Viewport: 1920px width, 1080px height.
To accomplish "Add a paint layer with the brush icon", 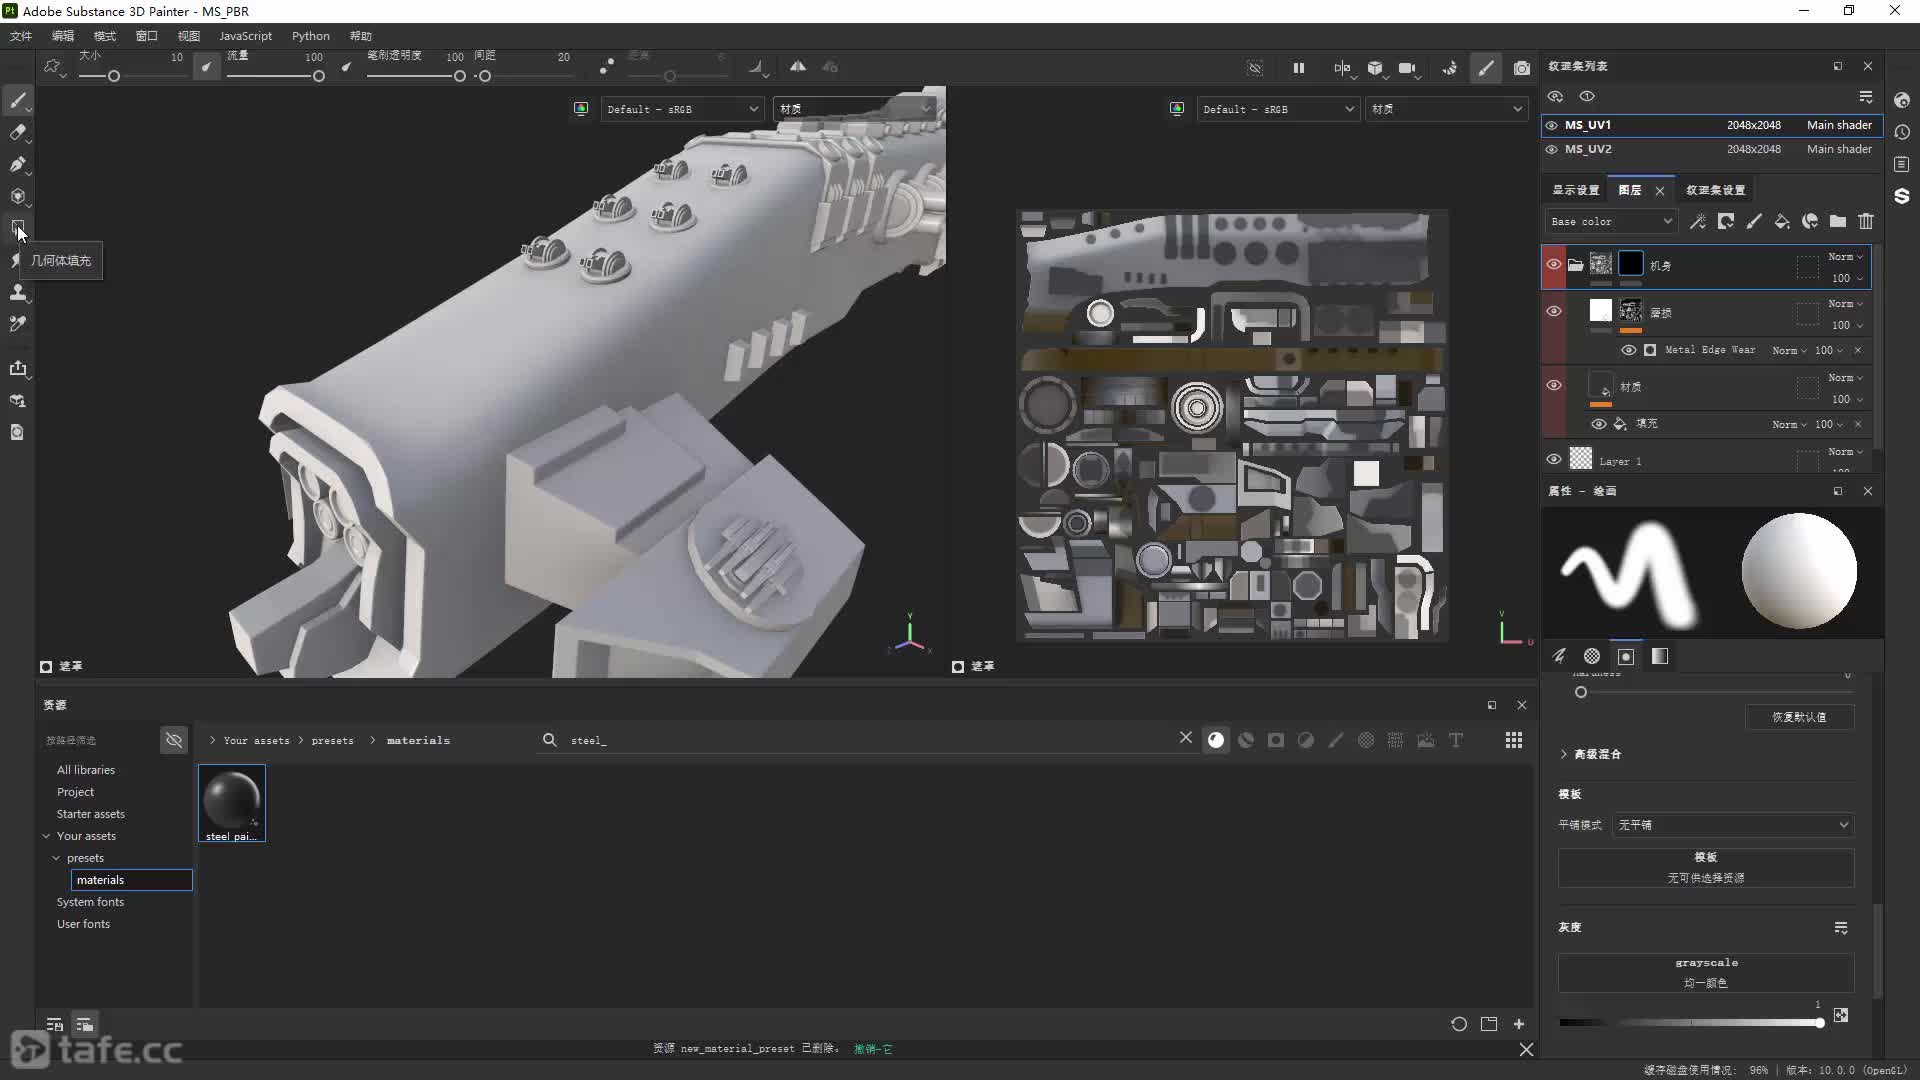I will (1754, 221).
